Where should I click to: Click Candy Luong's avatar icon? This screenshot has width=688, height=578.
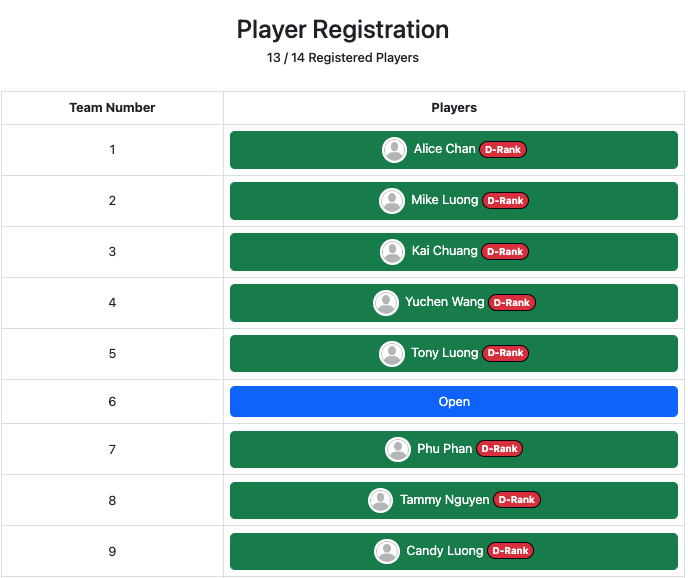387,552
